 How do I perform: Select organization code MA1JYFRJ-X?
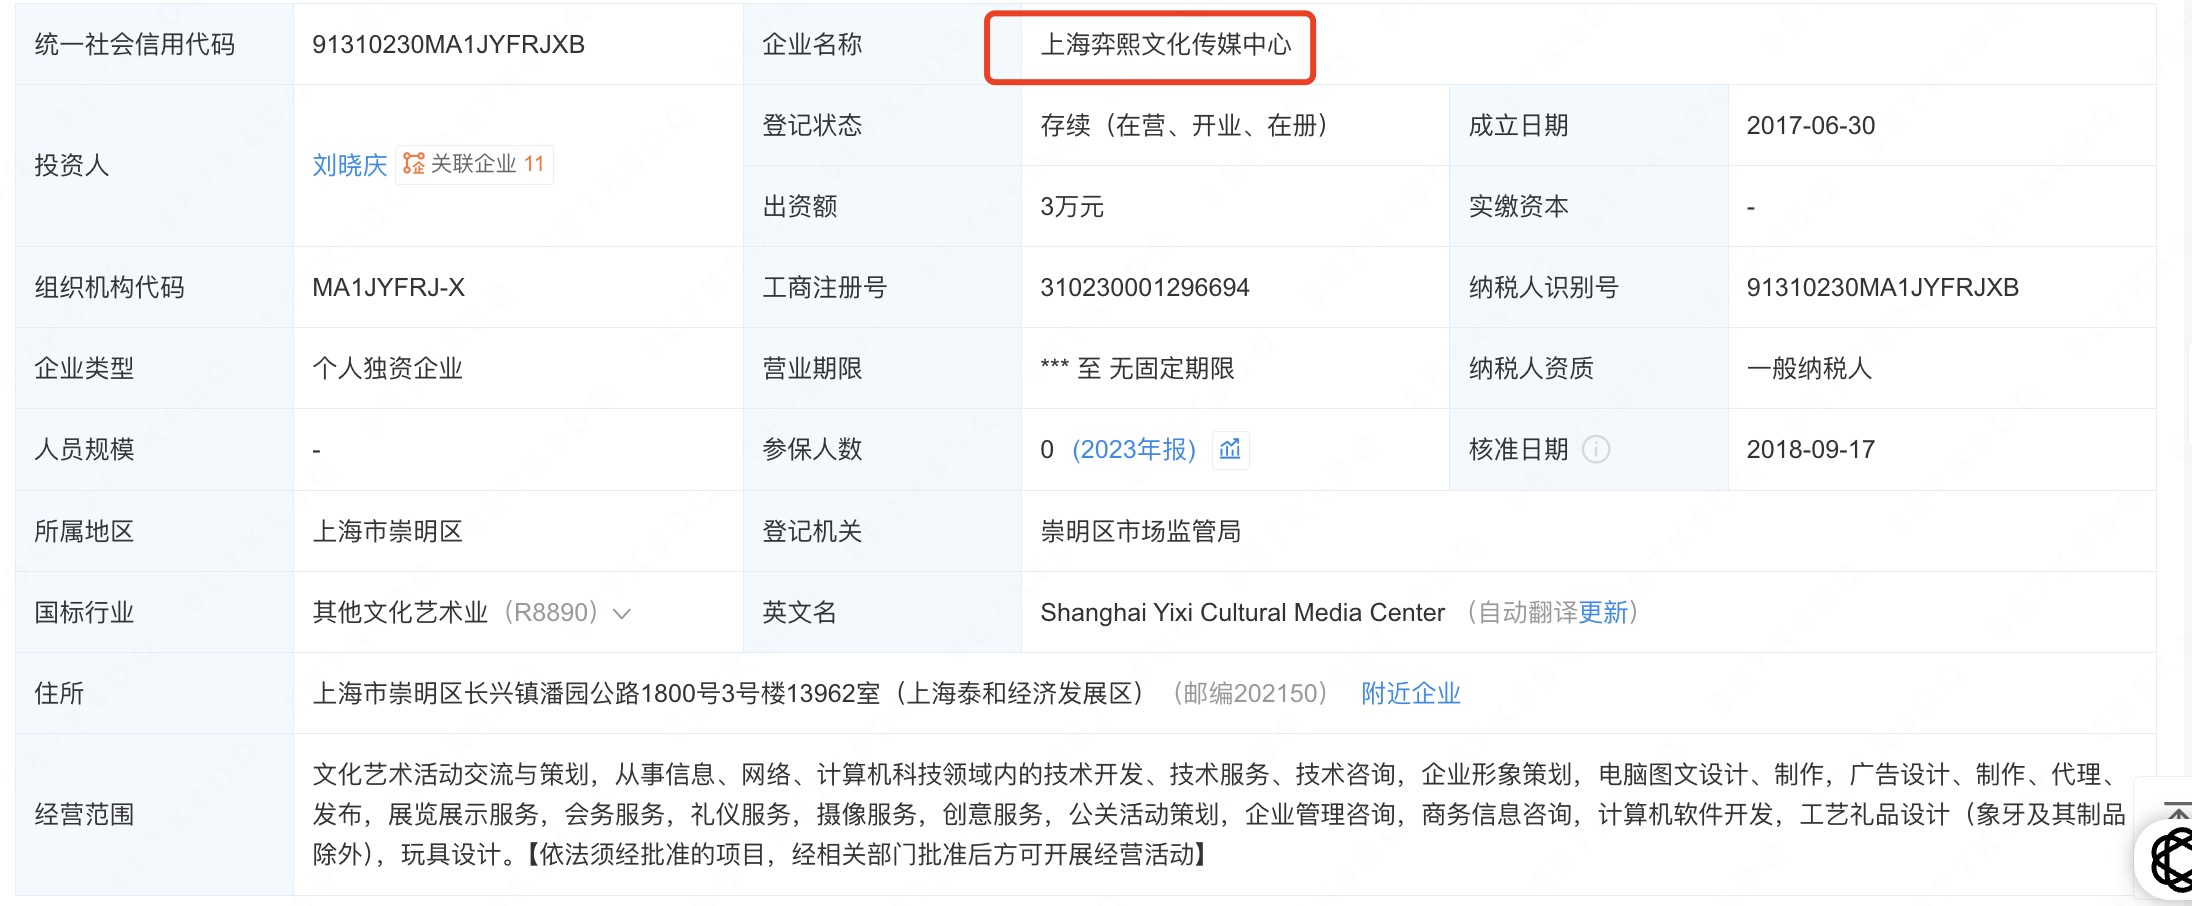(x=388, y=287)
